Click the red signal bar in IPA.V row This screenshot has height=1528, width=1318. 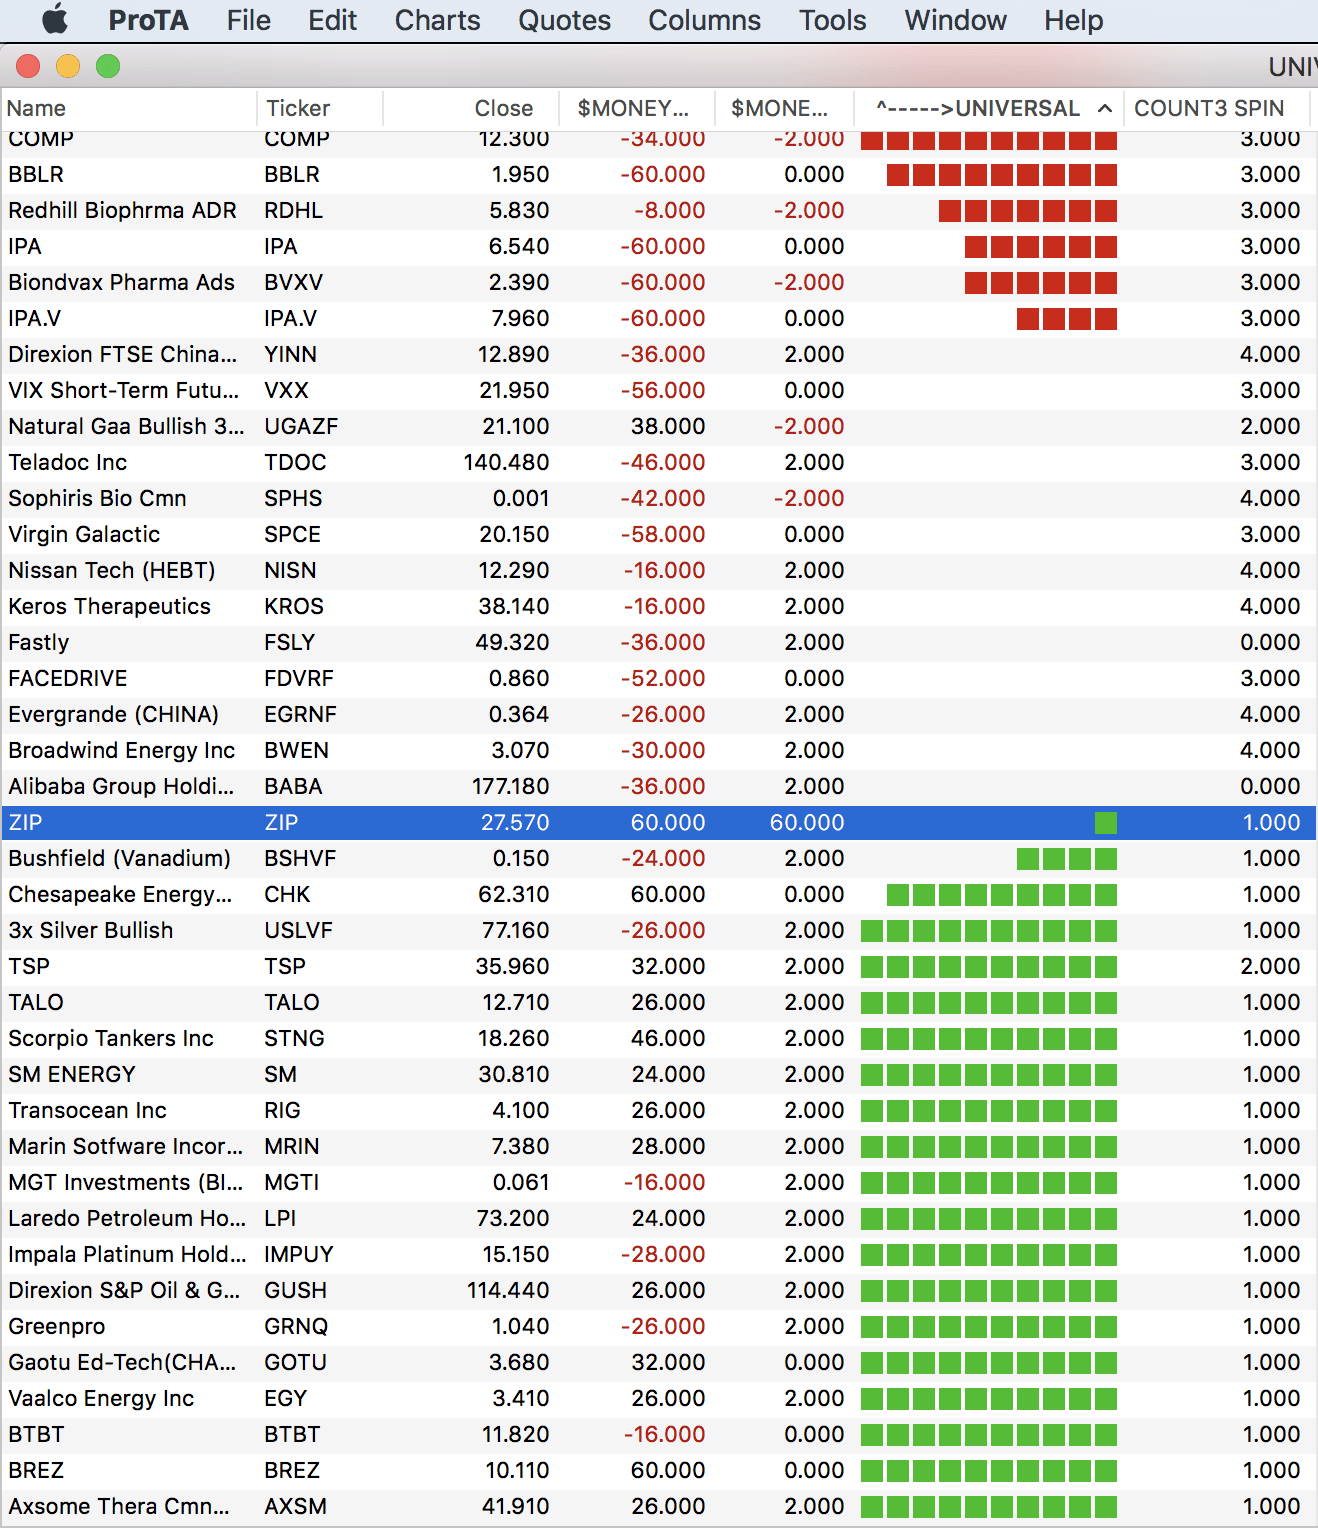click(1066, 319)
